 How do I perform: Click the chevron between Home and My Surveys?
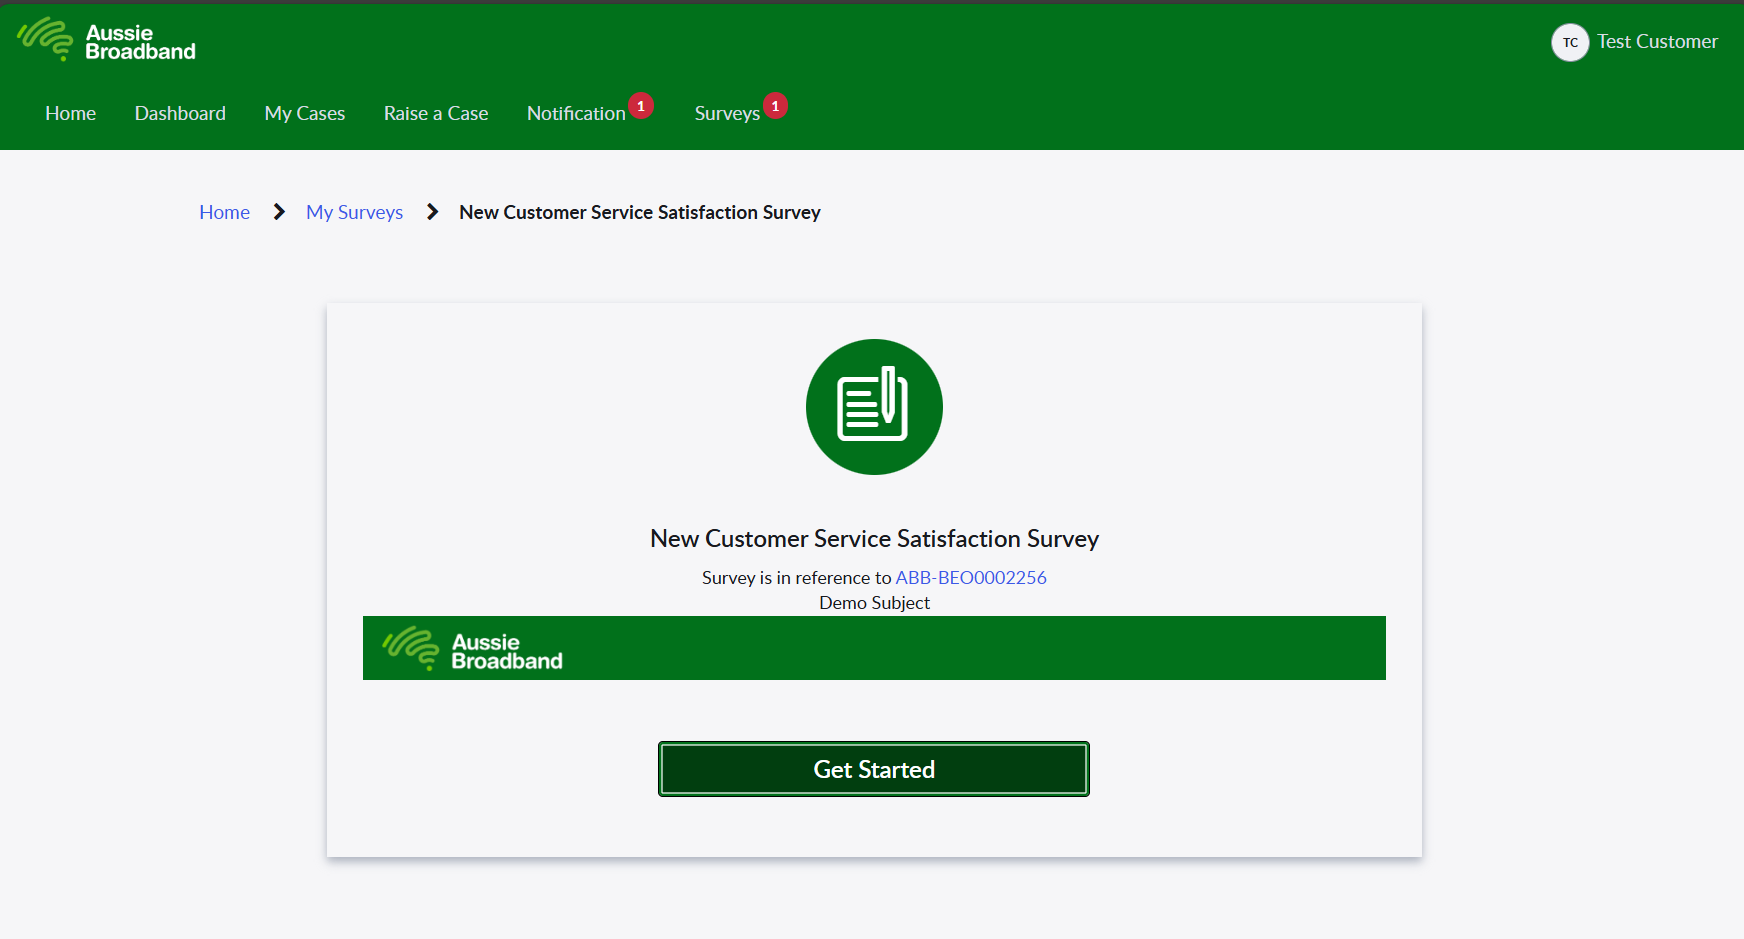click(278, 212)
